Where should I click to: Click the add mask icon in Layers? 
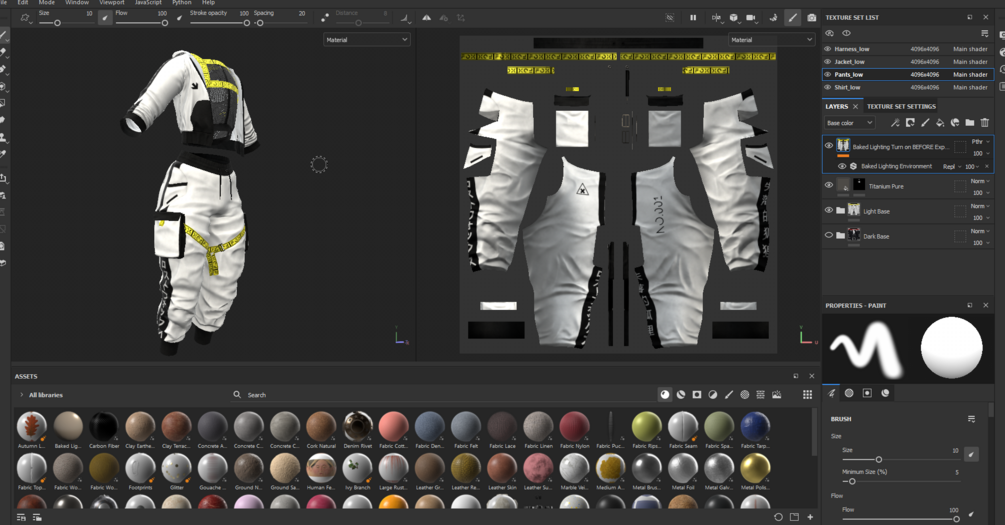910,122
